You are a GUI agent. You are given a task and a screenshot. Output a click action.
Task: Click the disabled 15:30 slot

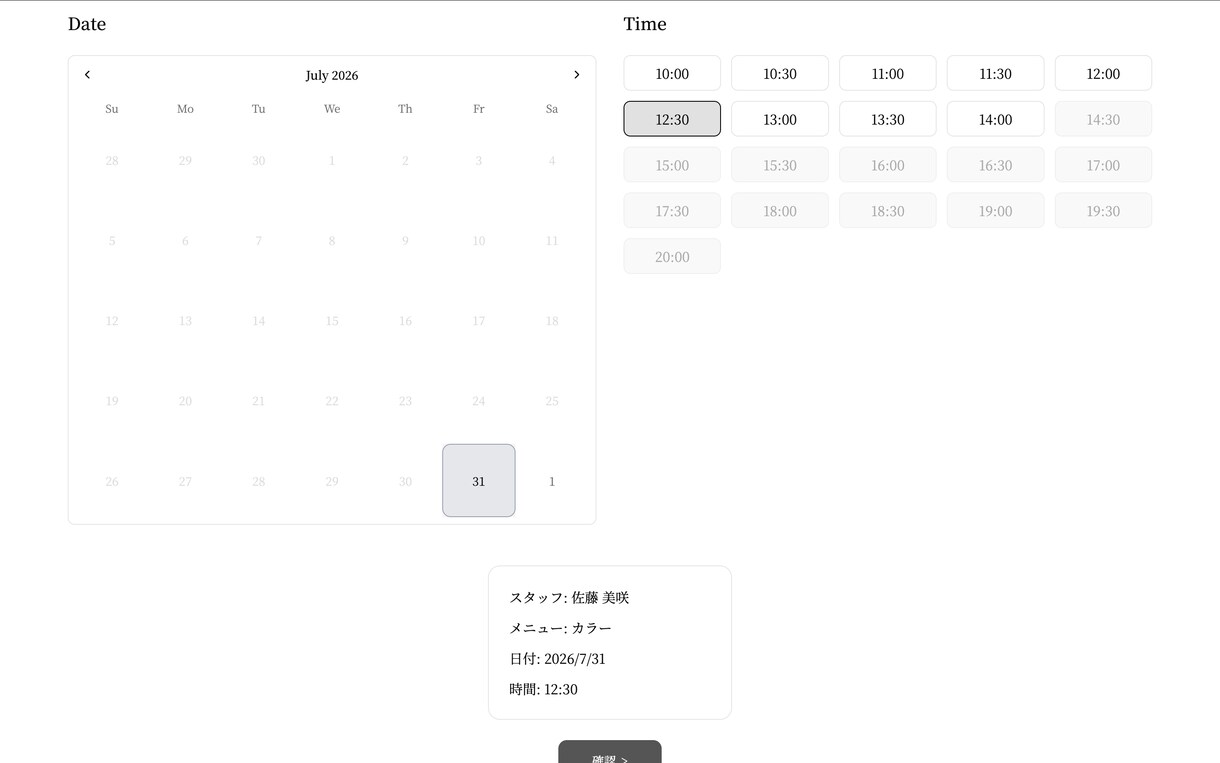(x=780, y=165)
